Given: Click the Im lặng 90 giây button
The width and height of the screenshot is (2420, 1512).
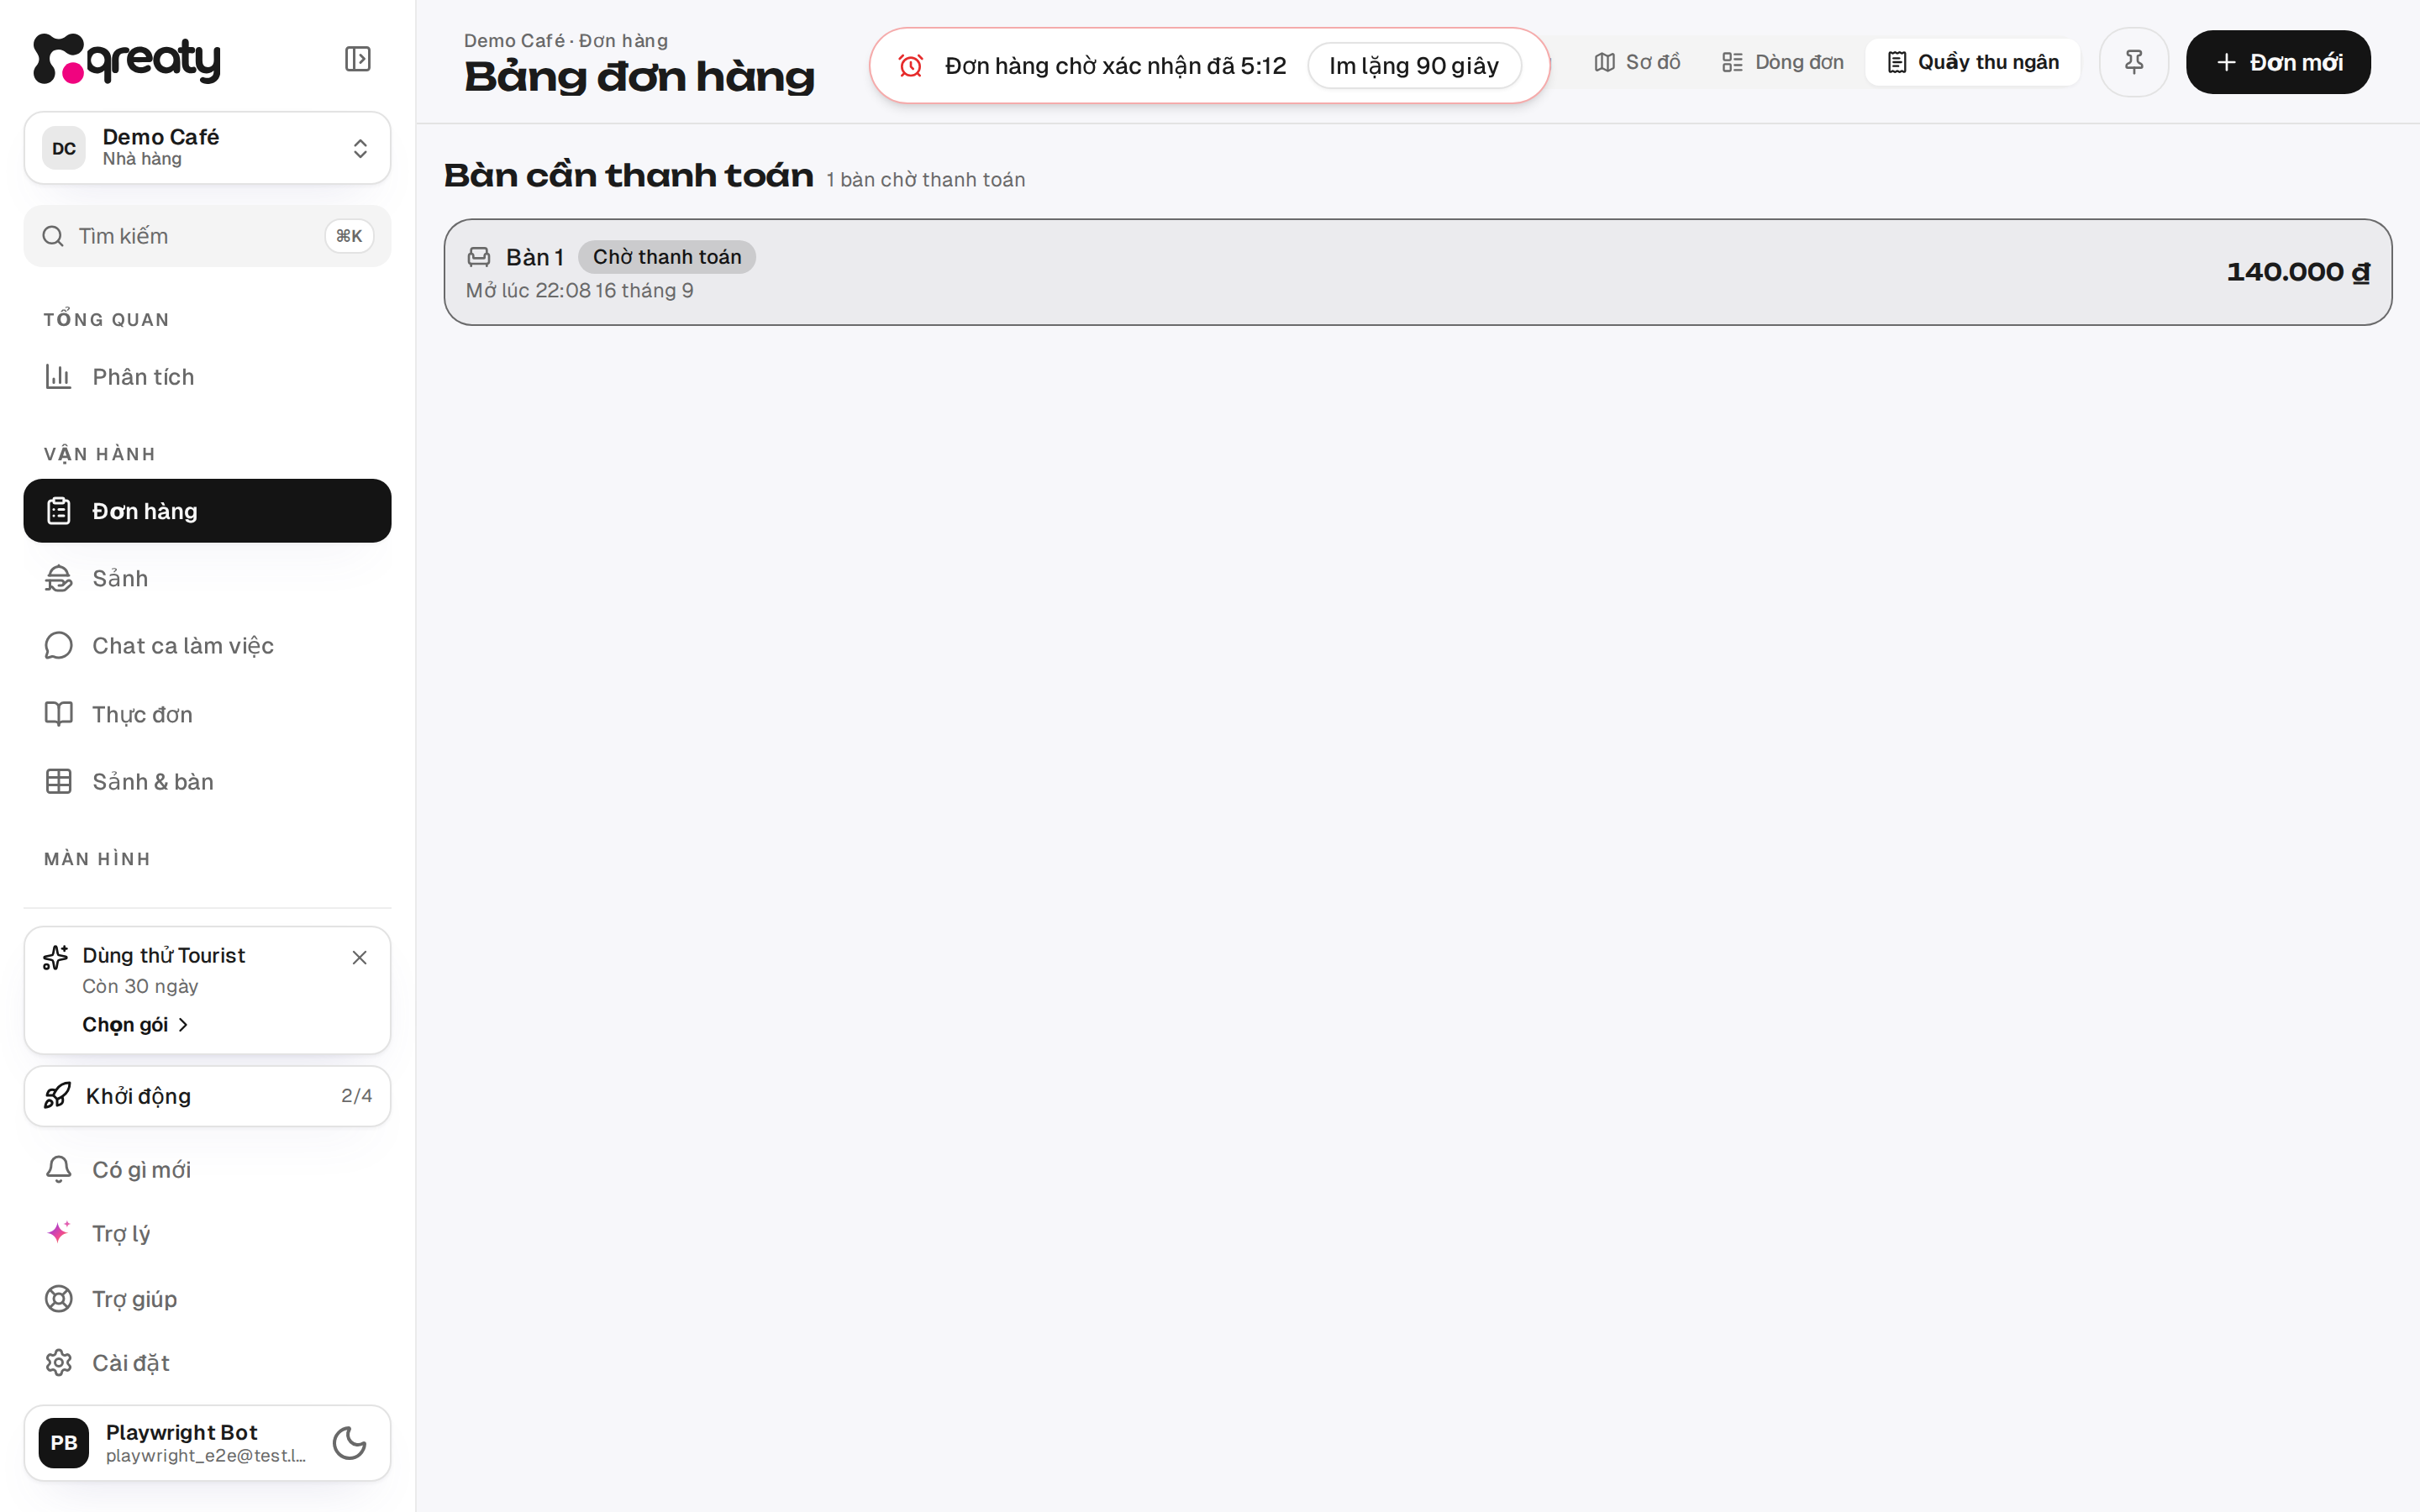Looking at the screenshot, I should [x=1414, y=66].
